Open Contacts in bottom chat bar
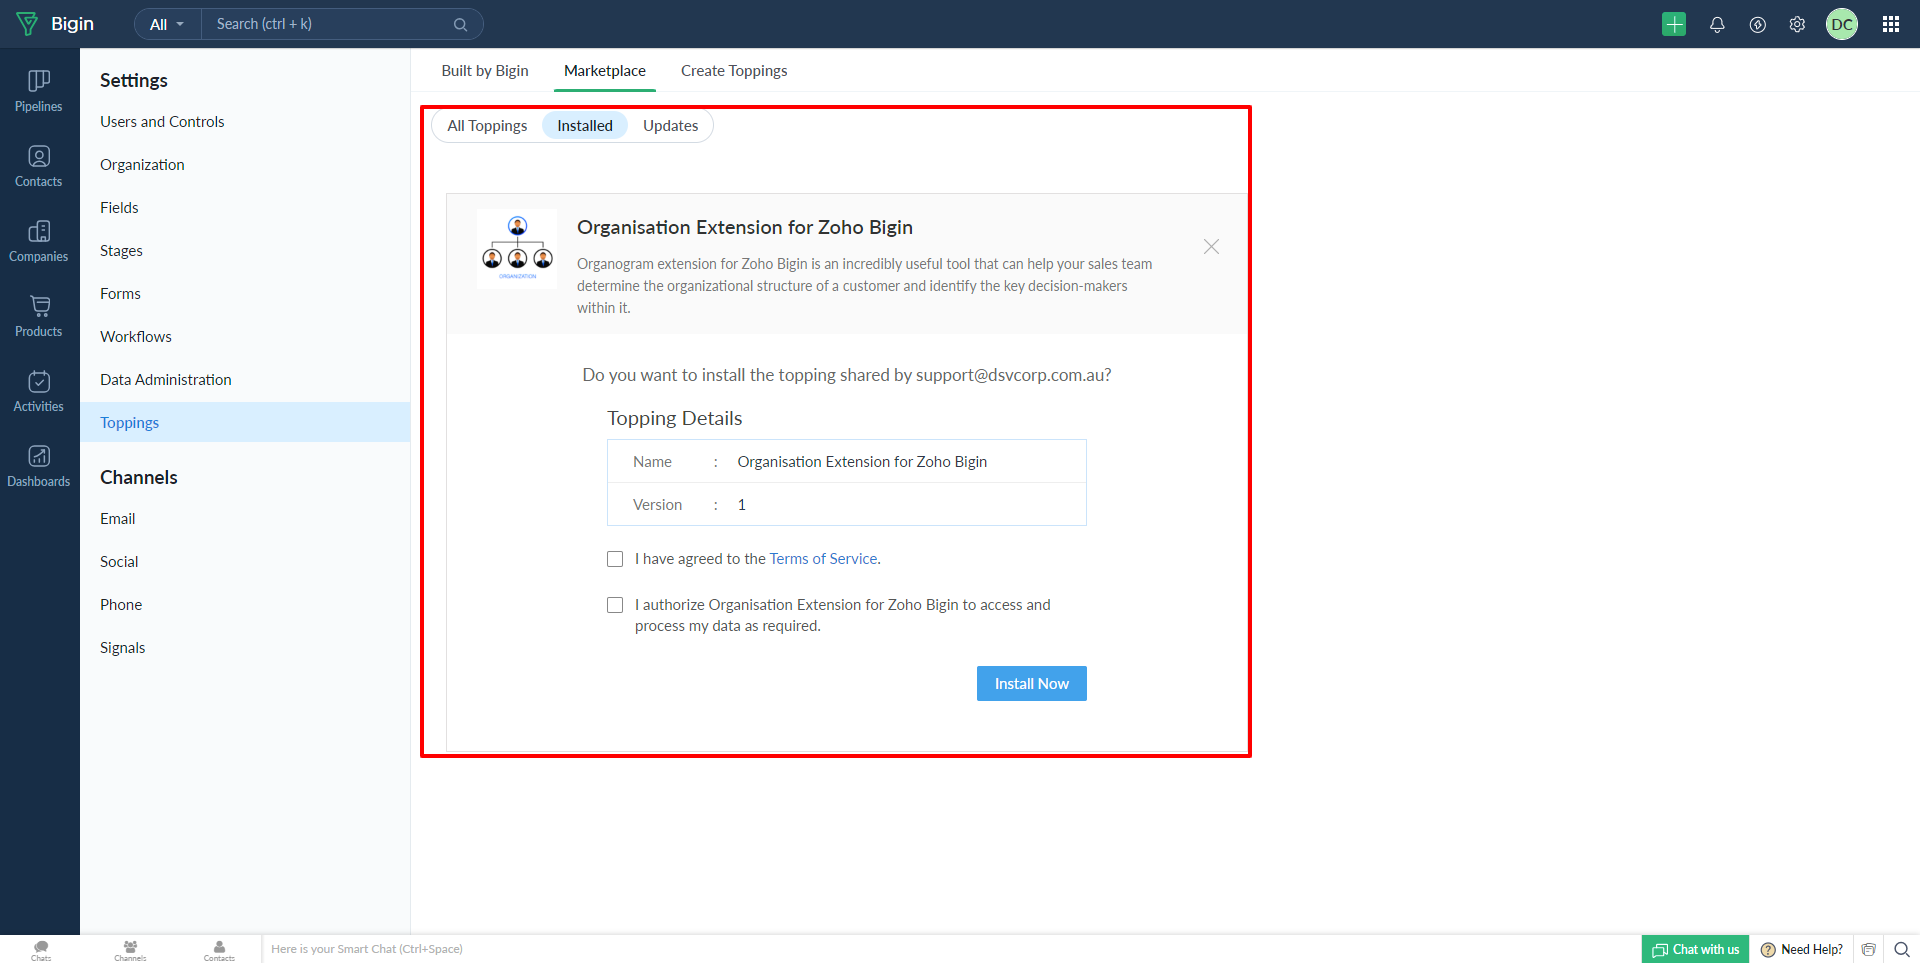This screenshot has width=1920, height=963. [219, 950]
